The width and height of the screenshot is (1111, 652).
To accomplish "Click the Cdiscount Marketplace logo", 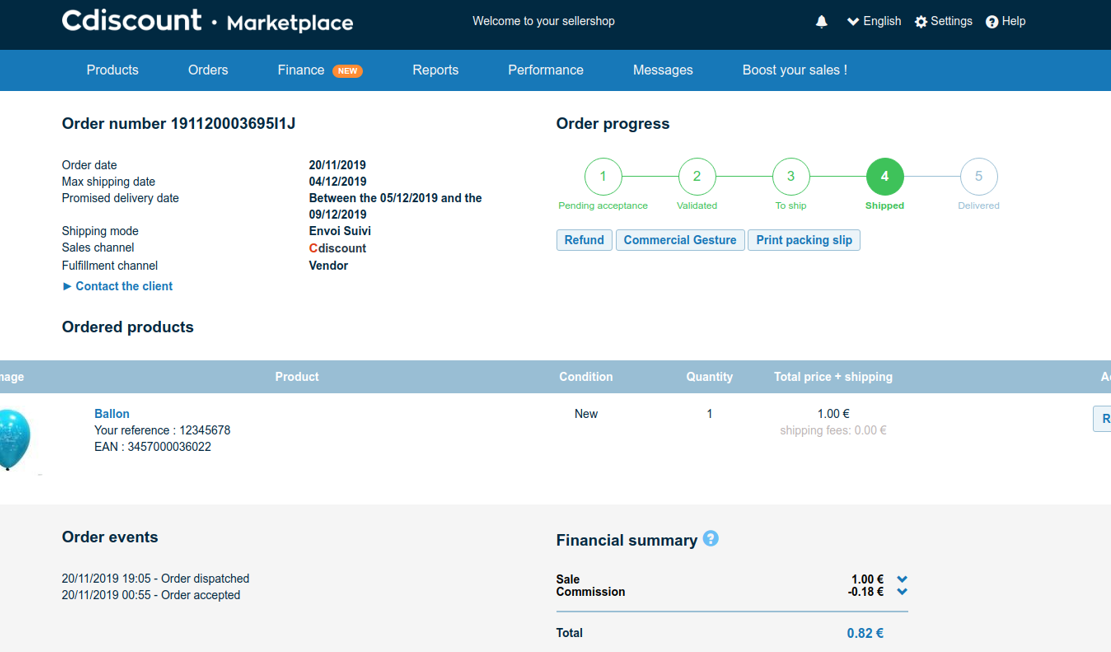I will (207, 21).
